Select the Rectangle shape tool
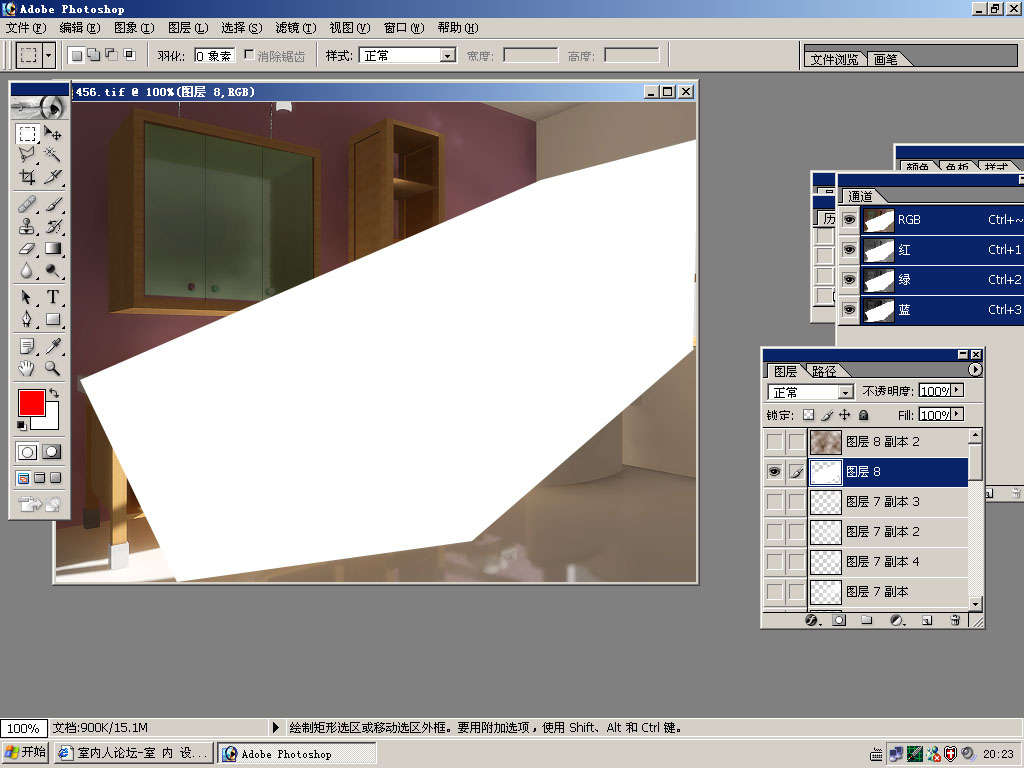Image resolution: width=1024 pixels, height=768 pixels. (x=53, y=319)
